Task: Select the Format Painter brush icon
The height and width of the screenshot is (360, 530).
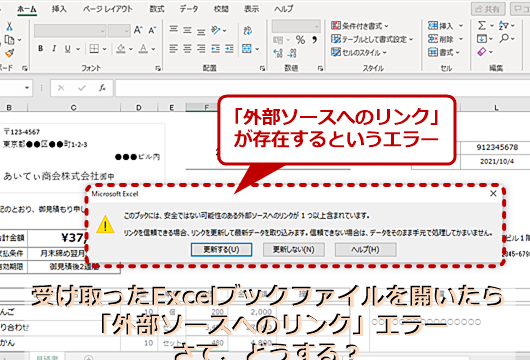Action: click(9, 53)
